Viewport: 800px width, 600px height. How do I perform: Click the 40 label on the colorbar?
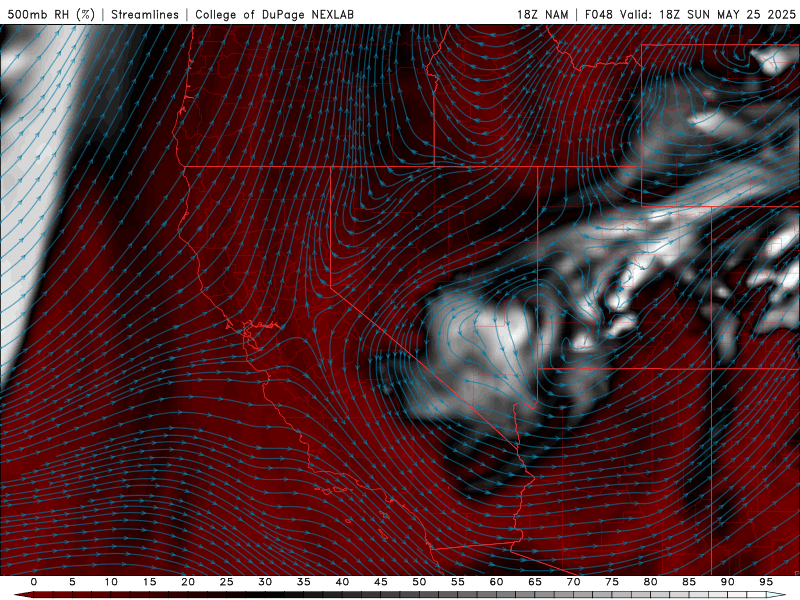tap(342, 582)
